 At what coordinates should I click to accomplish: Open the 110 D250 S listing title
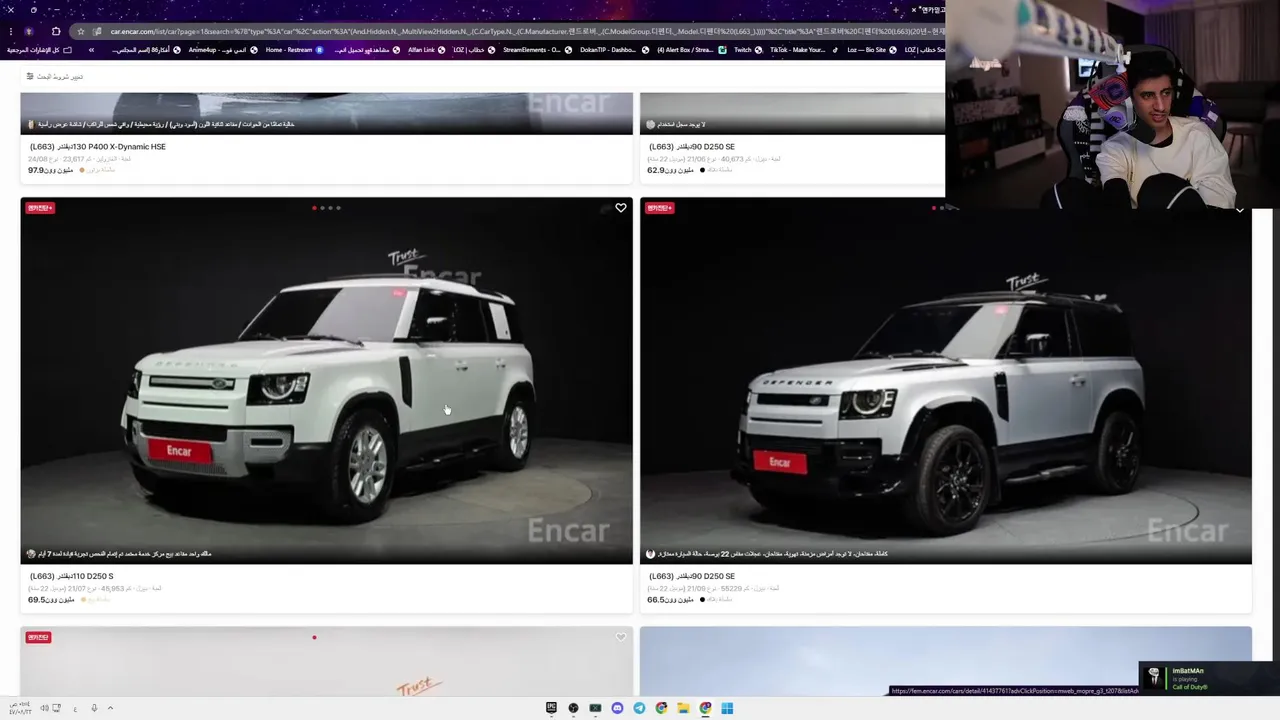71,576
